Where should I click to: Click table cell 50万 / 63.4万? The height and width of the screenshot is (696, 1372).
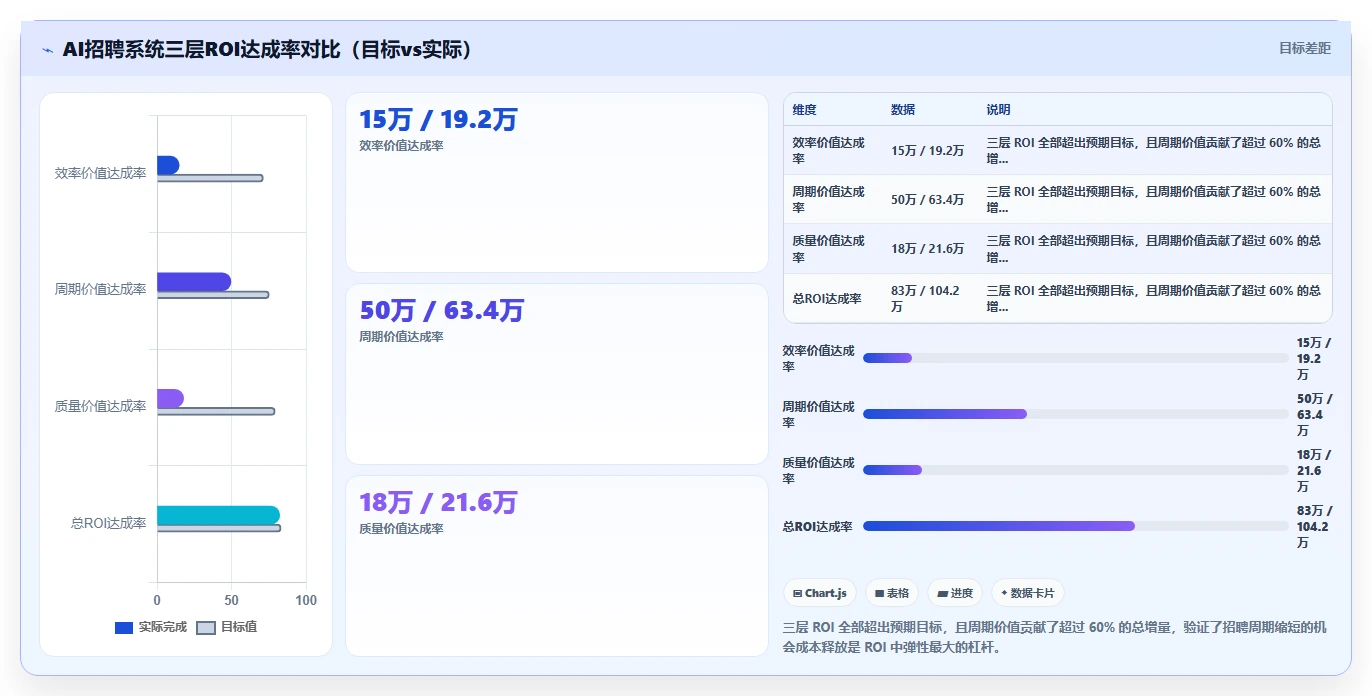point(928,200)
